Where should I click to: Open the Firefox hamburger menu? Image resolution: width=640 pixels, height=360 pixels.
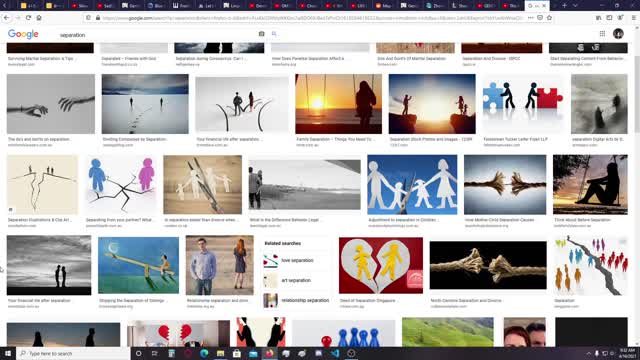[633, 18]
